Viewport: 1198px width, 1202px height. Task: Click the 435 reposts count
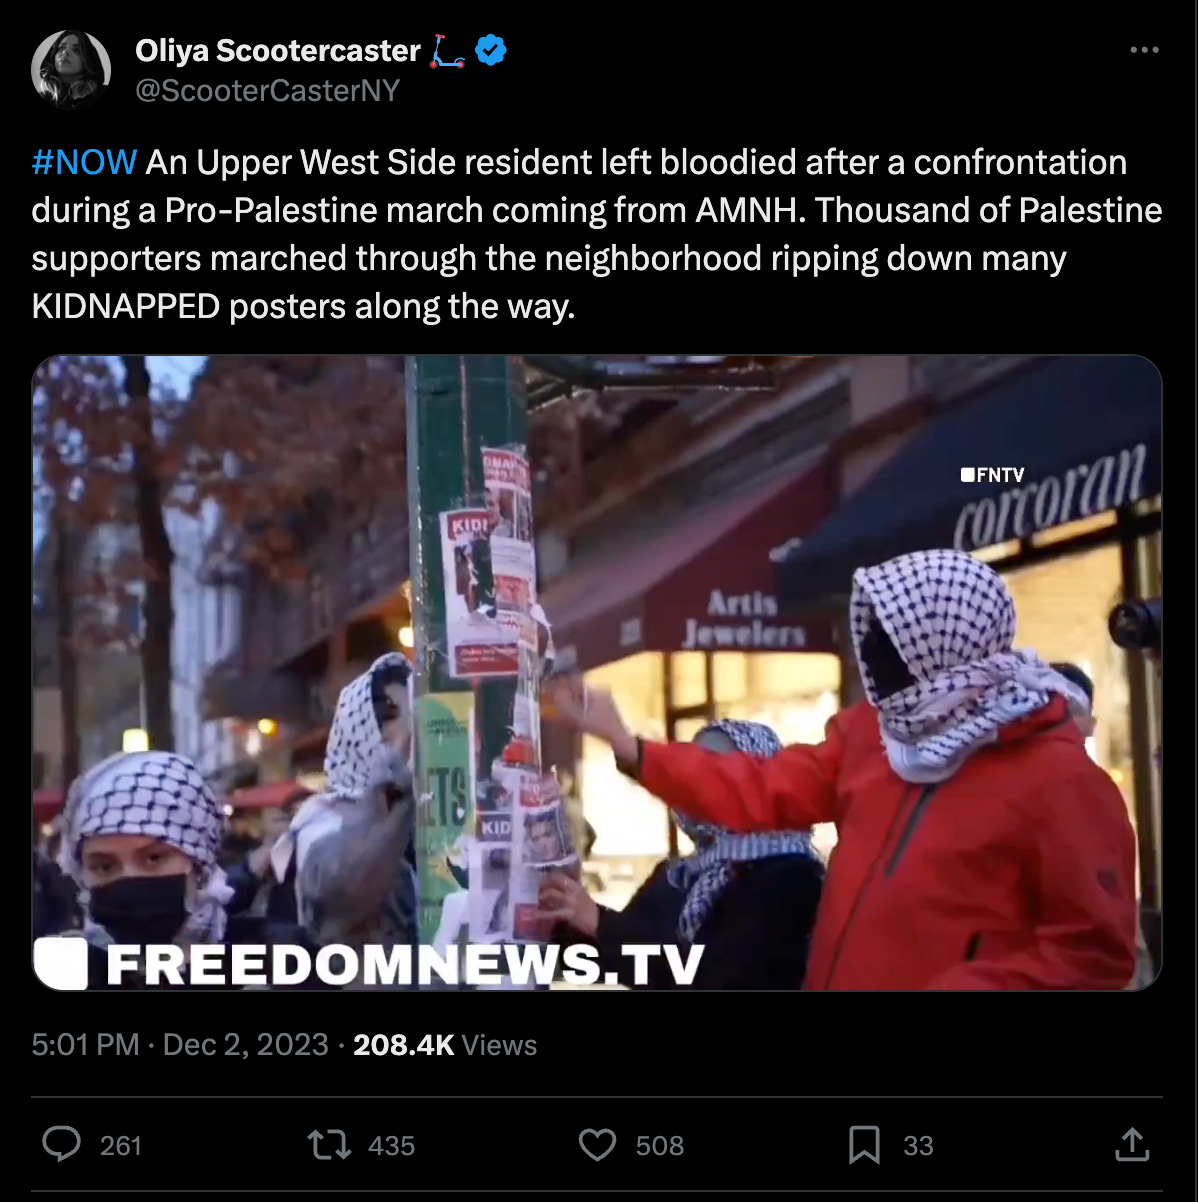pos(391,1145)
